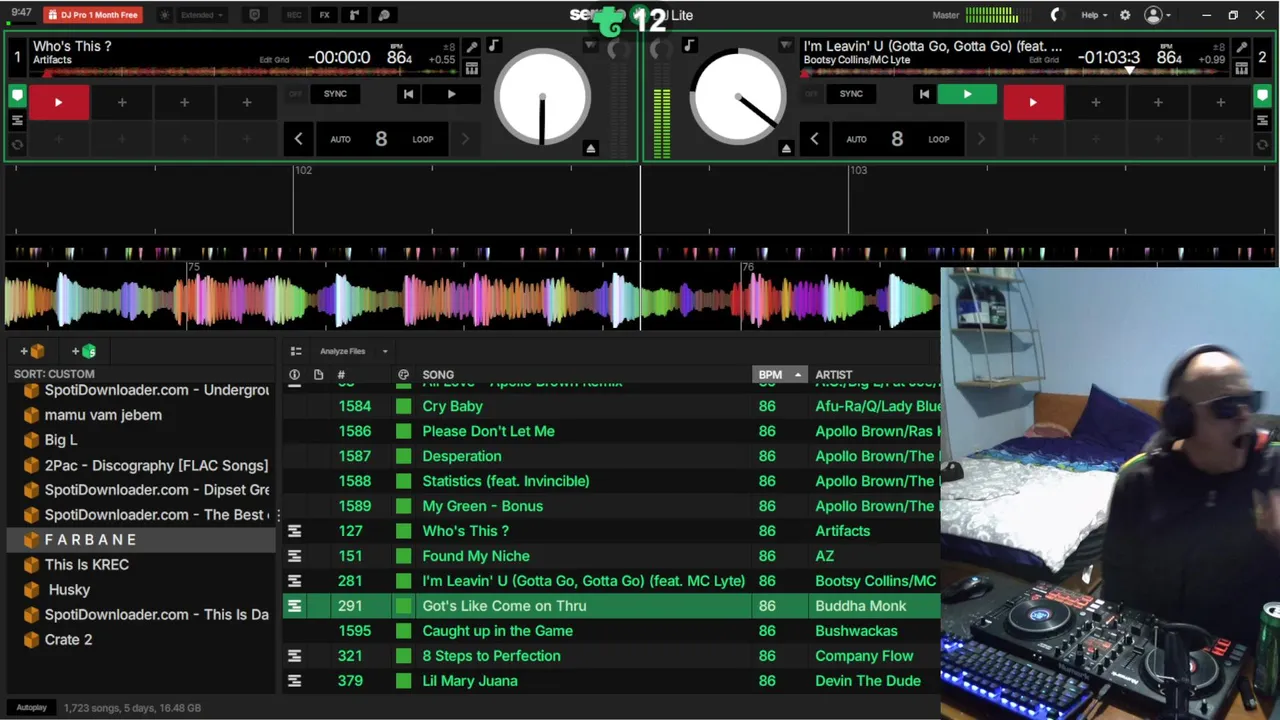
Task: Open the sampler panel icon
Action: (354, 15)
